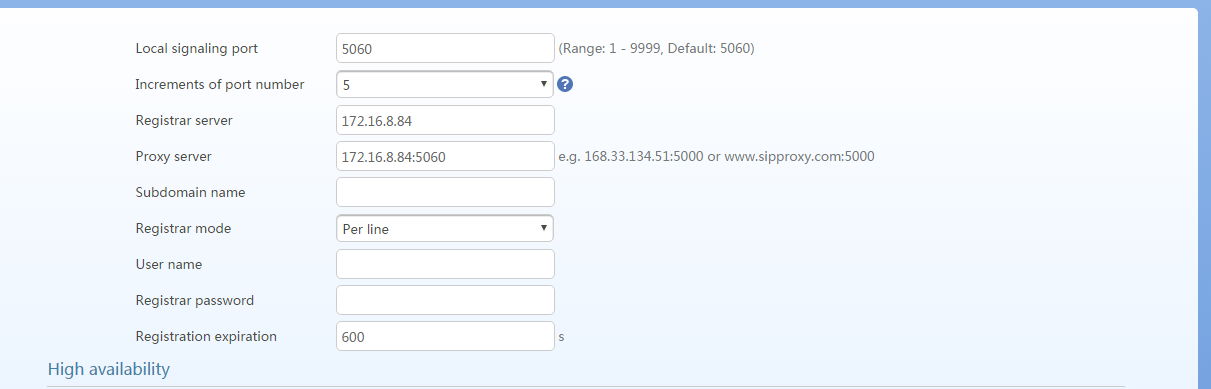Image resolution: width=1211 pixels, height=389 pixels.
Task: Click into the Subdomain name field
Action: coord(445,192)
